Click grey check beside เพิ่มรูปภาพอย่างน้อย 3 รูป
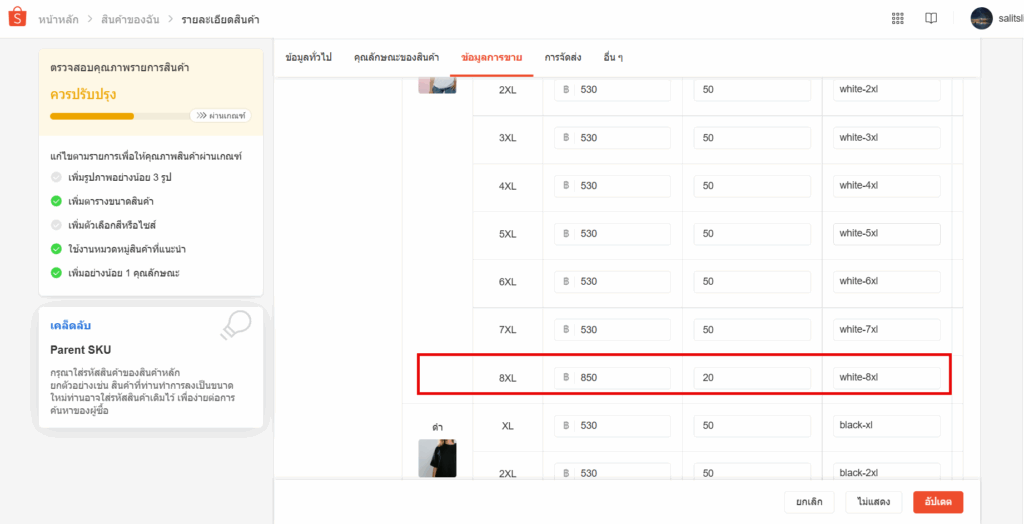This screenshot has height=524, width=1024. click(56, 177)
